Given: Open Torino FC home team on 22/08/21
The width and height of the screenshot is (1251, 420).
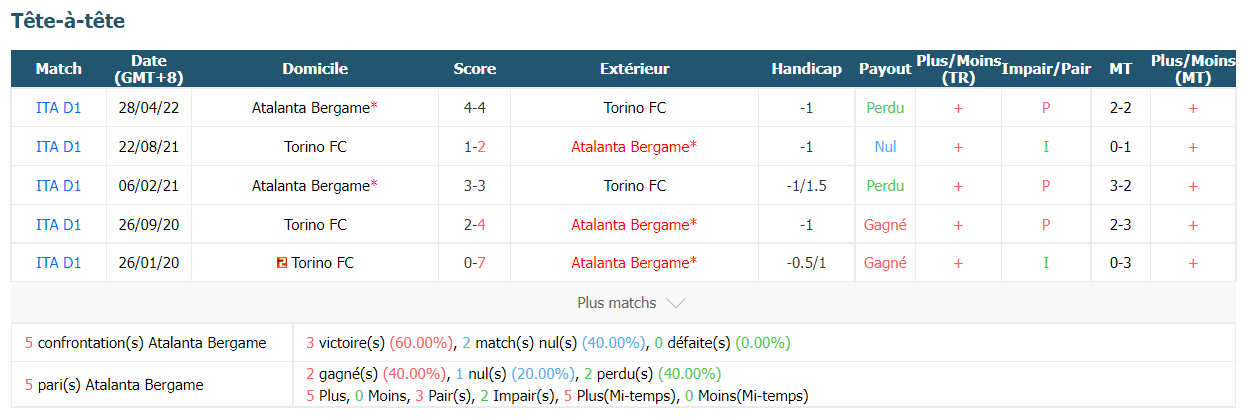Looking at the screenshot, I should click(x=315, y=147).
